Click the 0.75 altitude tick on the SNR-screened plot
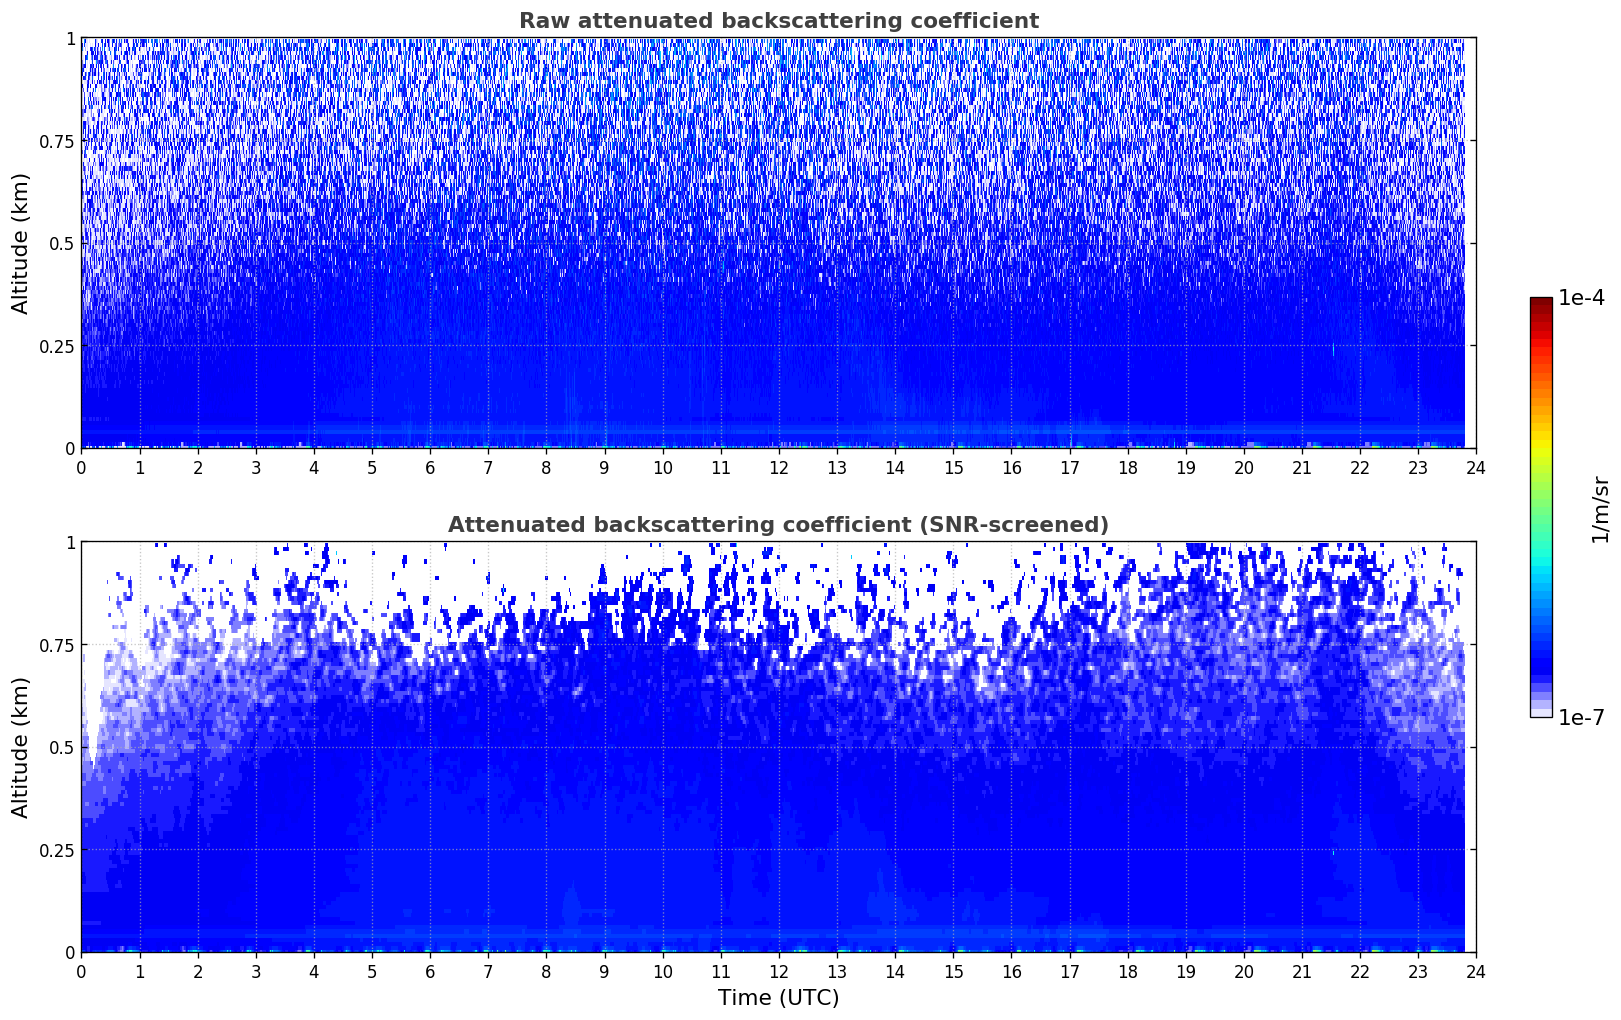 point(57,645)
